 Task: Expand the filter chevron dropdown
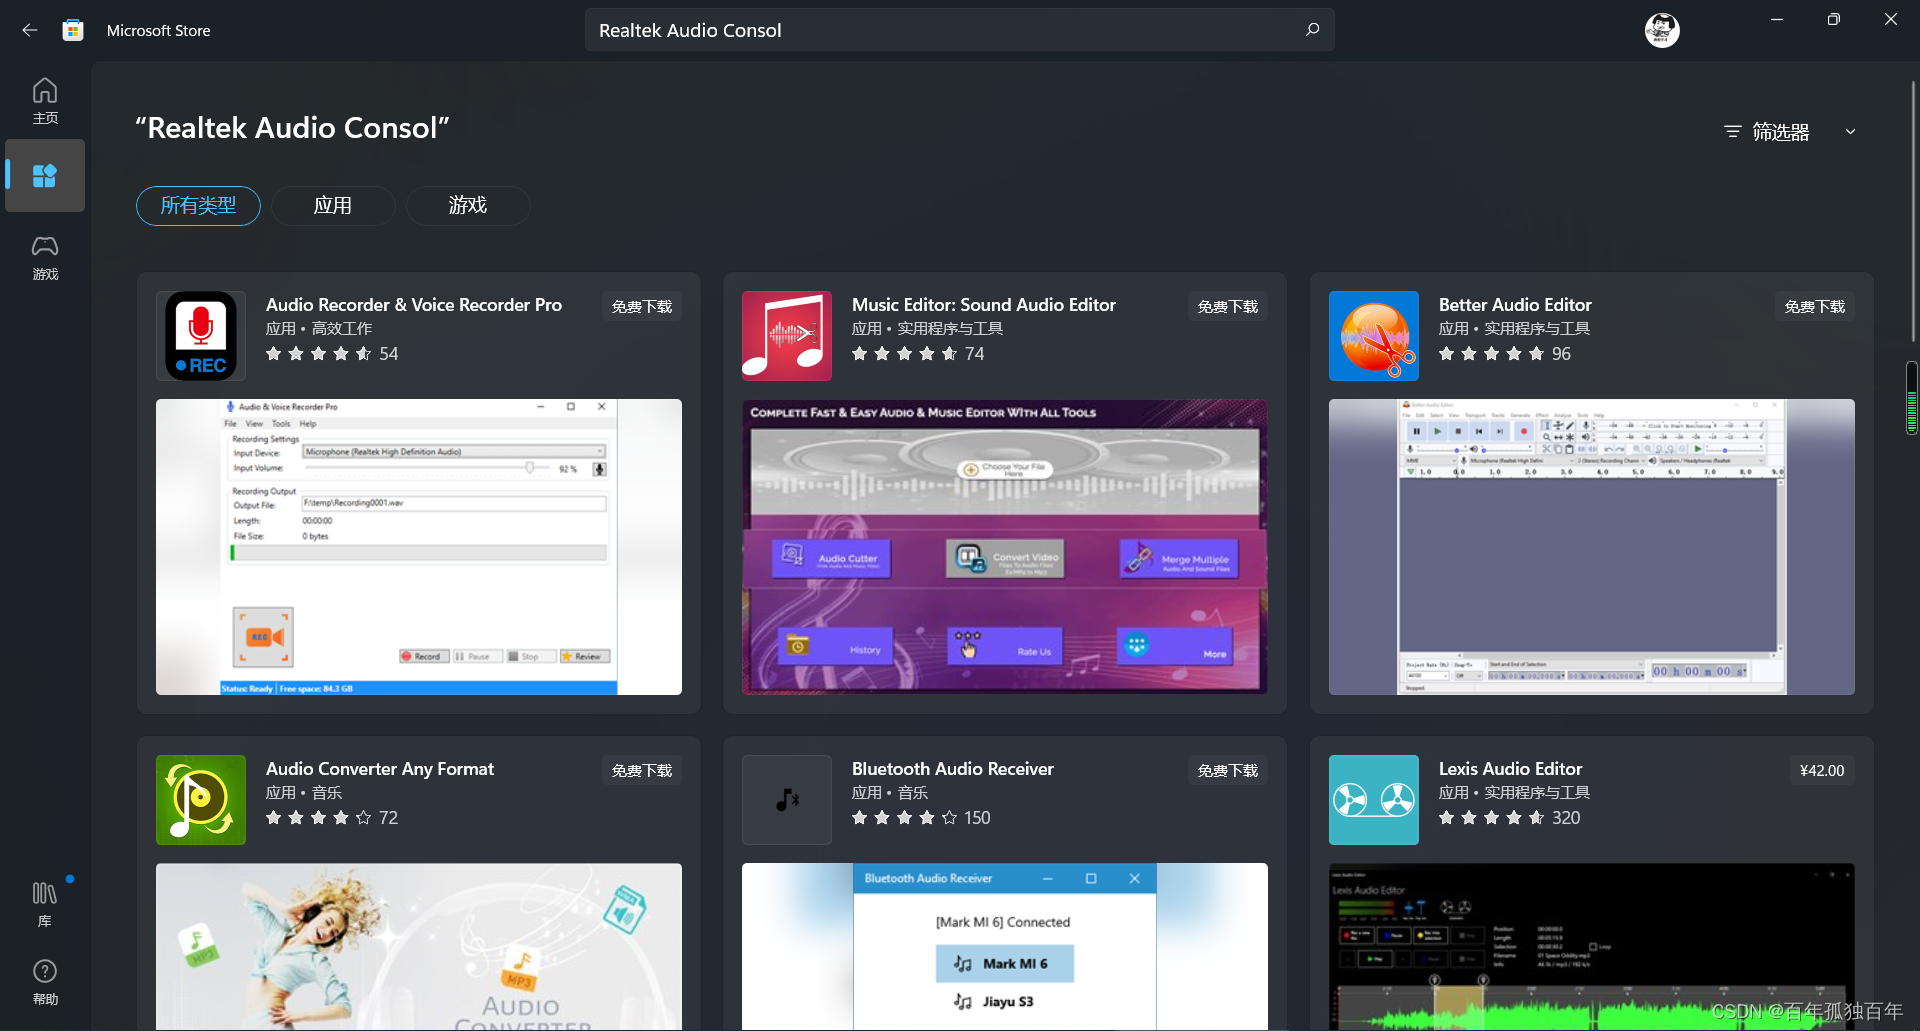1850,132
